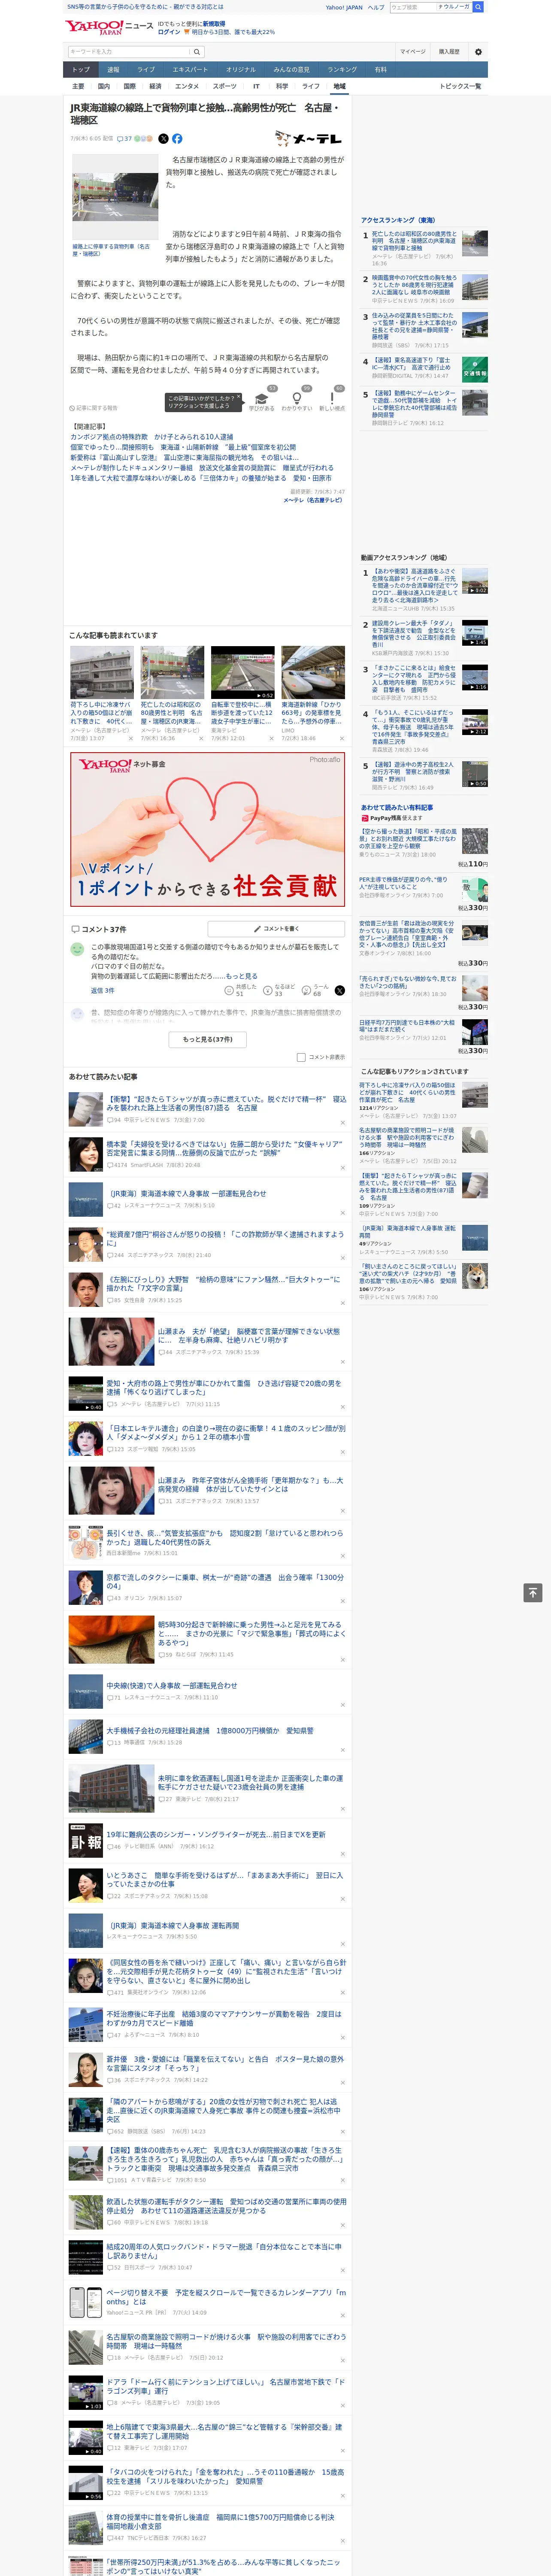The height and width of the screenshot is (2576, 551).
Task: Open the みんなの意見 tab
Action: (291, 70)
